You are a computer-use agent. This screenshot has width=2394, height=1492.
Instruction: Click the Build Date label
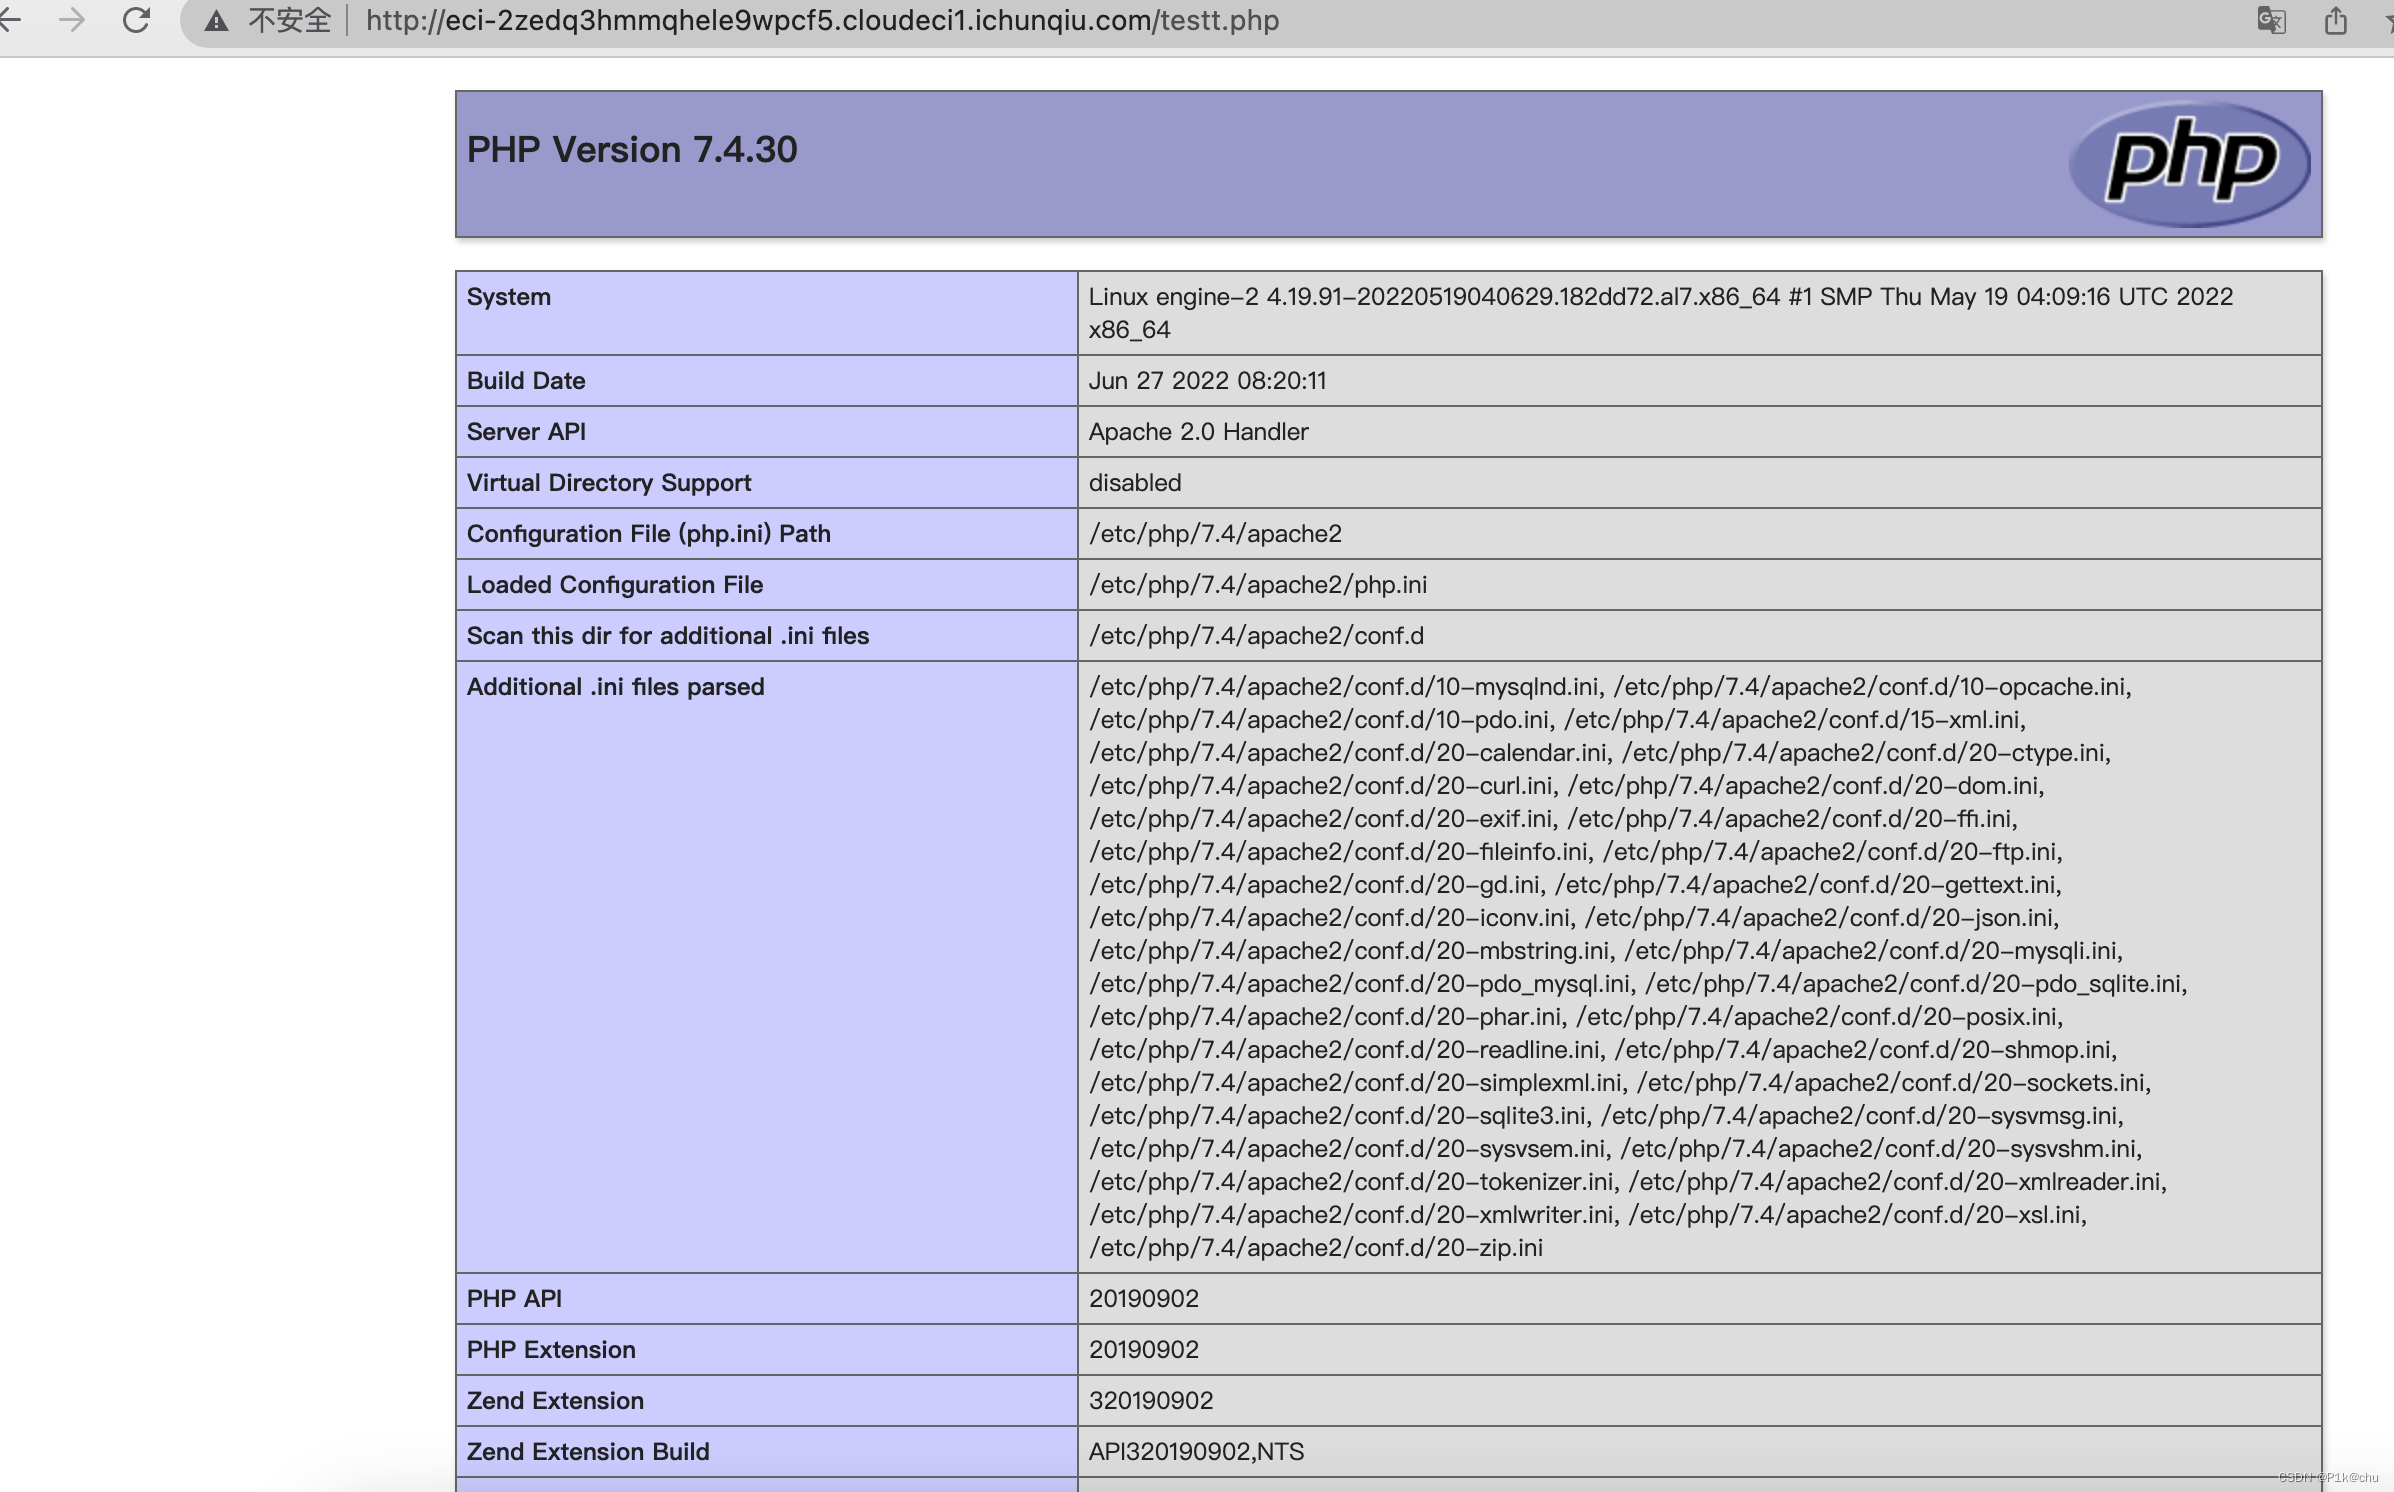pos(526,381)
